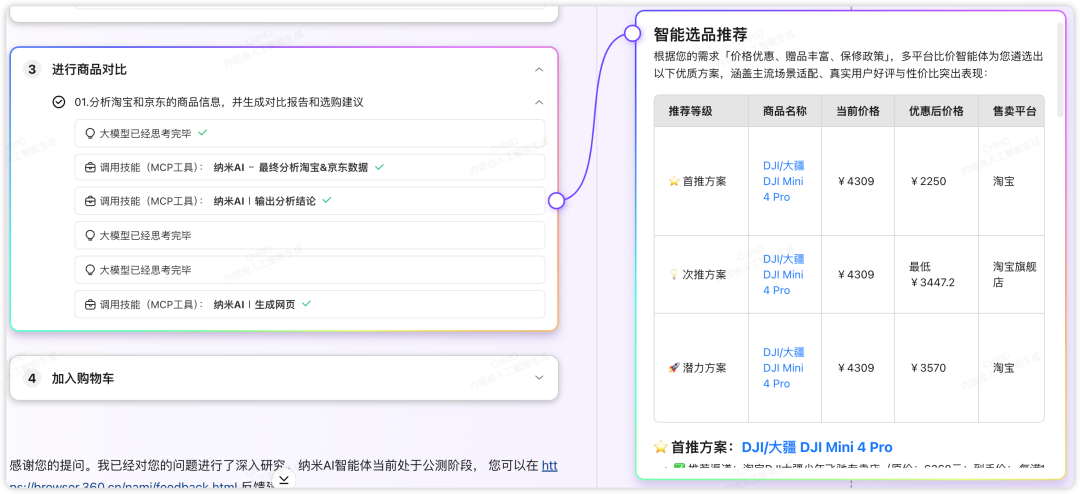1080x494 pixels.
Task: Open DJI Mini 4 Pro link in 潜力方案 row
Action: [784, 367]
